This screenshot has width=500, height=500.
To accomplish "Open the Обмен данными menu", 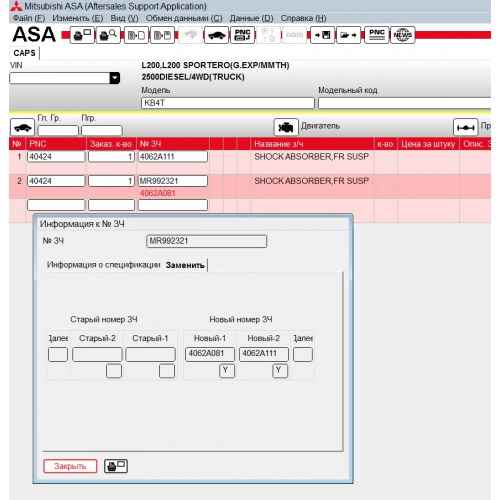I will point(184,18).
